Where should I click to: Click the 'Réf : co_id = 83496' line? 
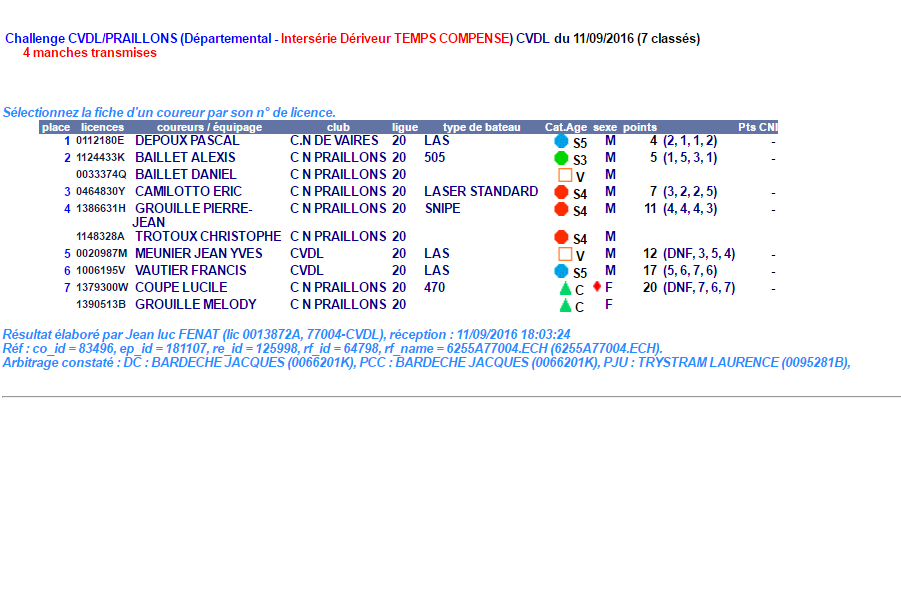[333, 348]
